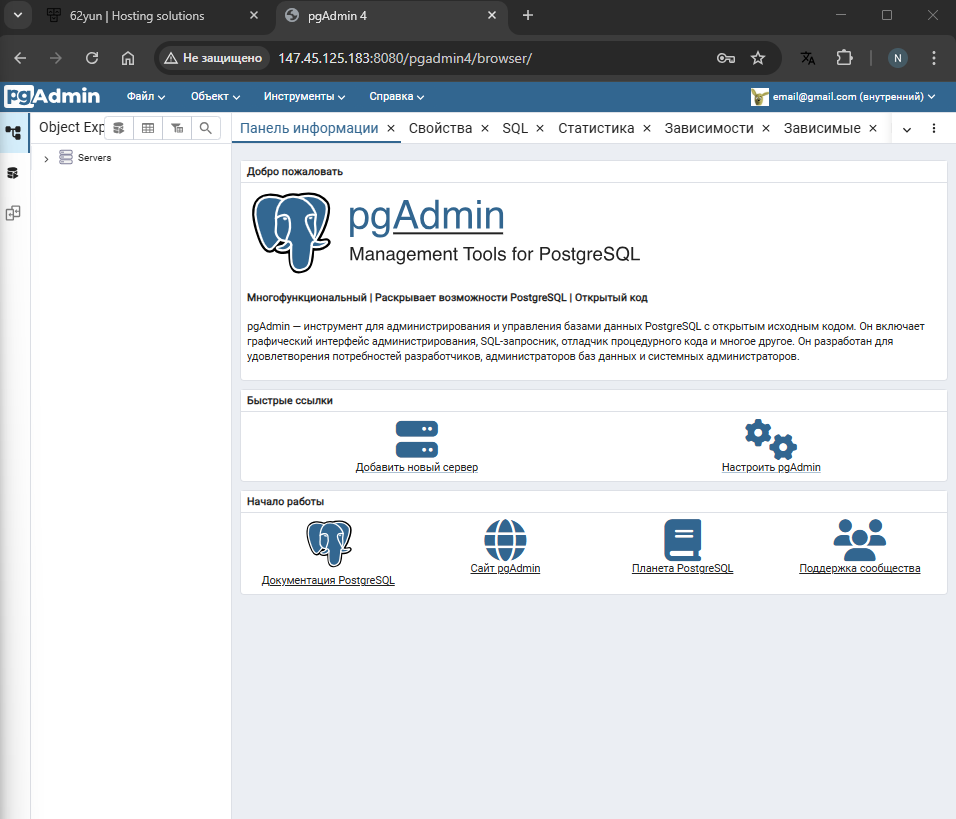956x819 pixels.
Task: Open the Планета PostgreSQL link
Action: point(682,569)
